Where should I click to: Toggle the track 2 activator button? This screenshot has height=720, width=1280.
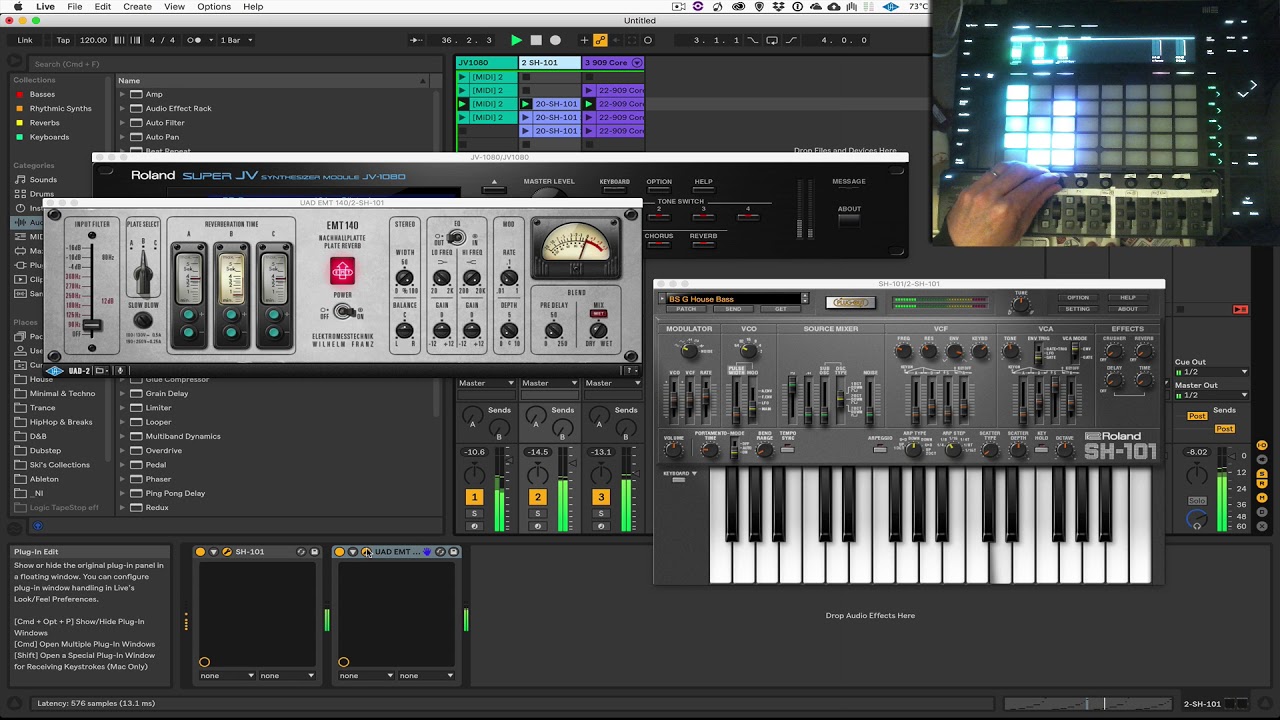pyautogui.click(x=537, y=497)
